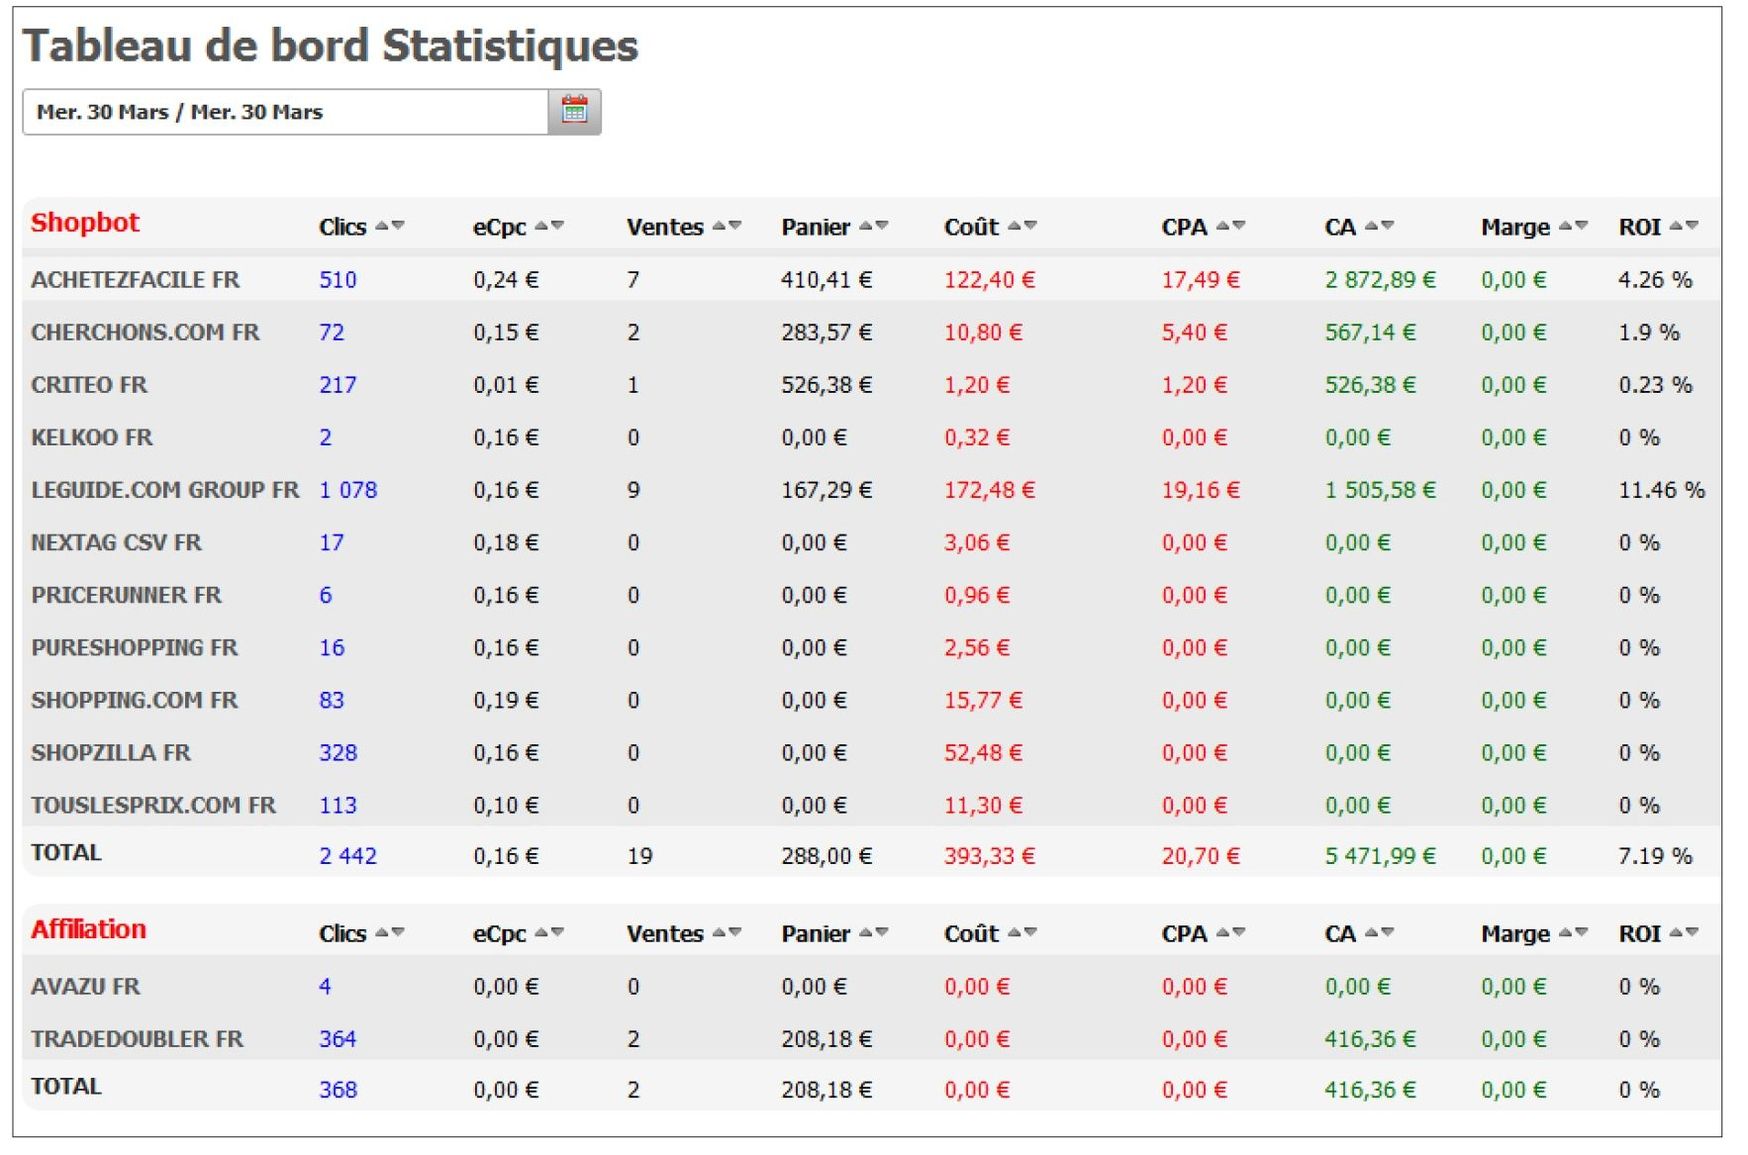Sort Shopbot table by eCpc arrows

(x=549, y=227)
